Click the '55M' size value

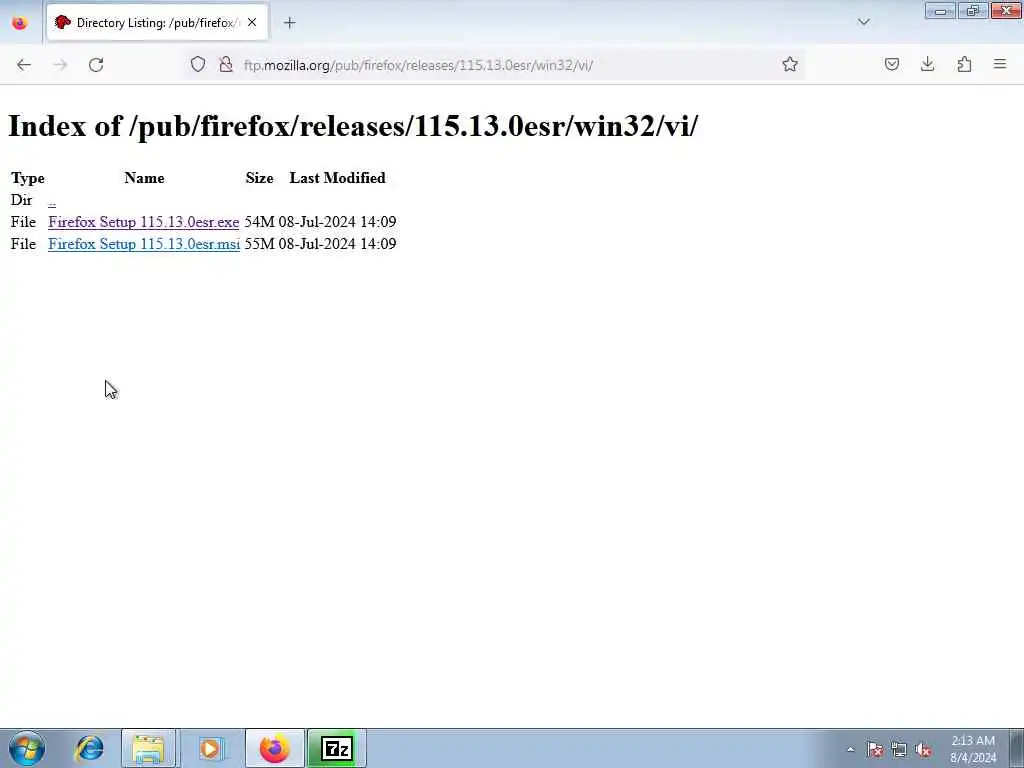(259, 244)
